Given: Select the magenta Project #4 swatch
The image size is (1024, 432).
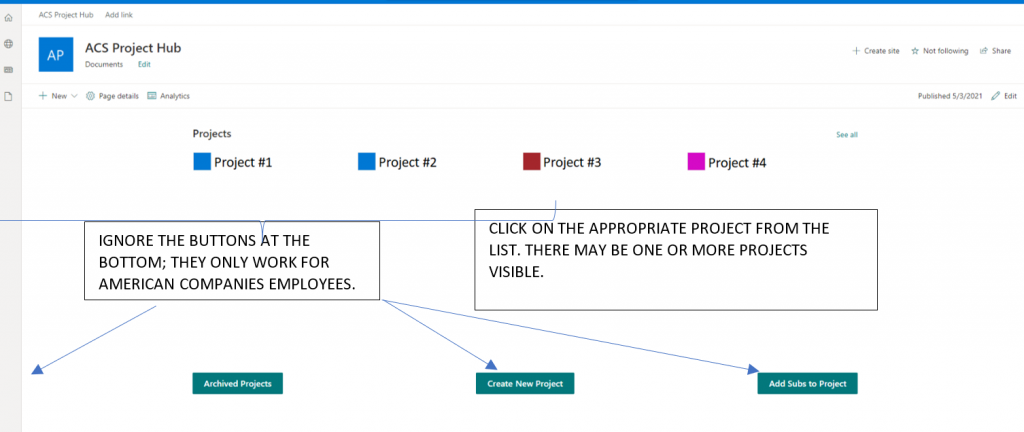Looking at the screenshot, I should (697, 162).
